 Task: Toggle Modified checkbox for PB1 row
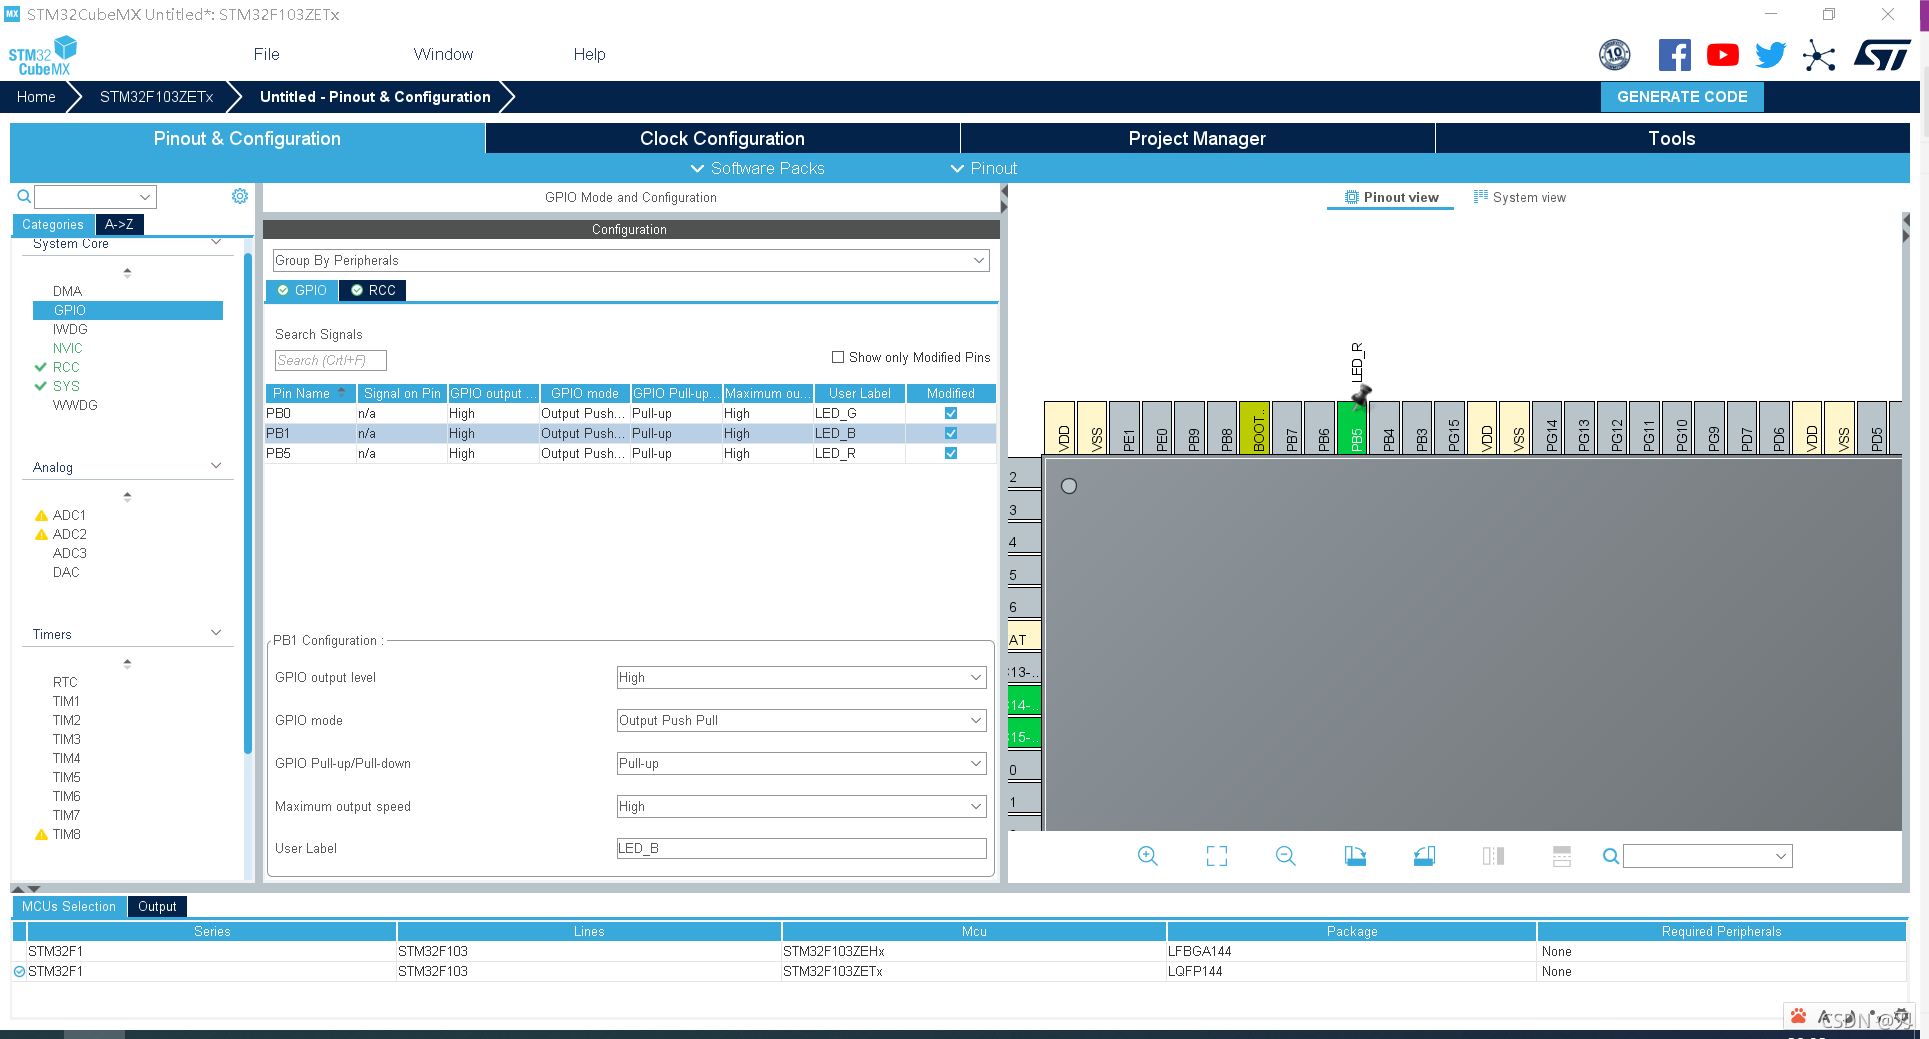click(x=951, y=433)
